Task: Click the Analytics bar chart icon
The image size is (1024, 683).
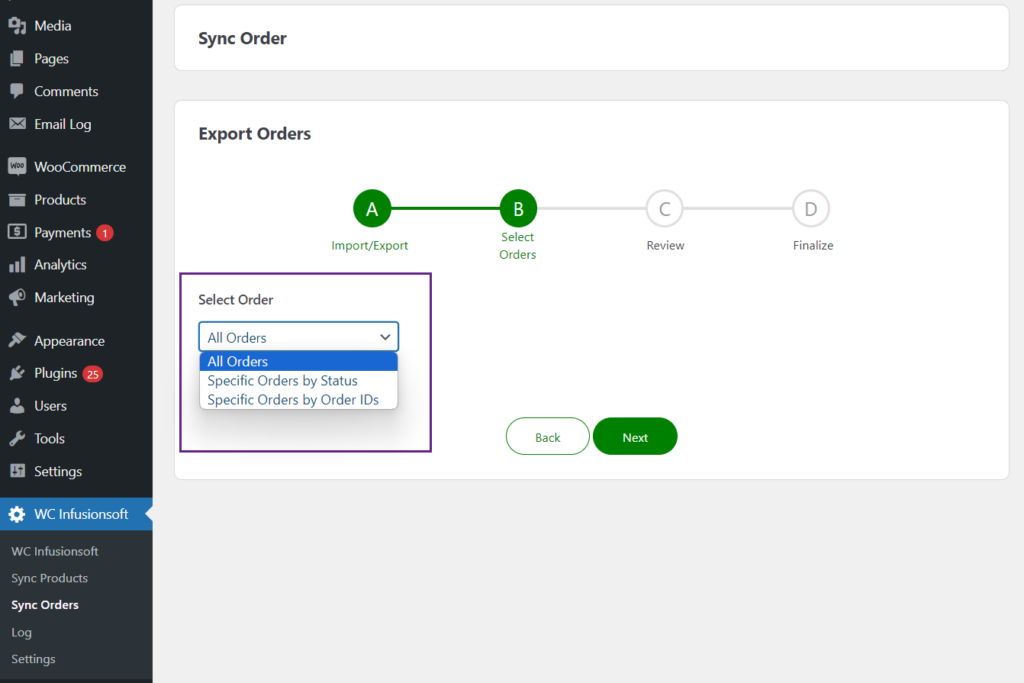Action: click(x=17, y=264)
